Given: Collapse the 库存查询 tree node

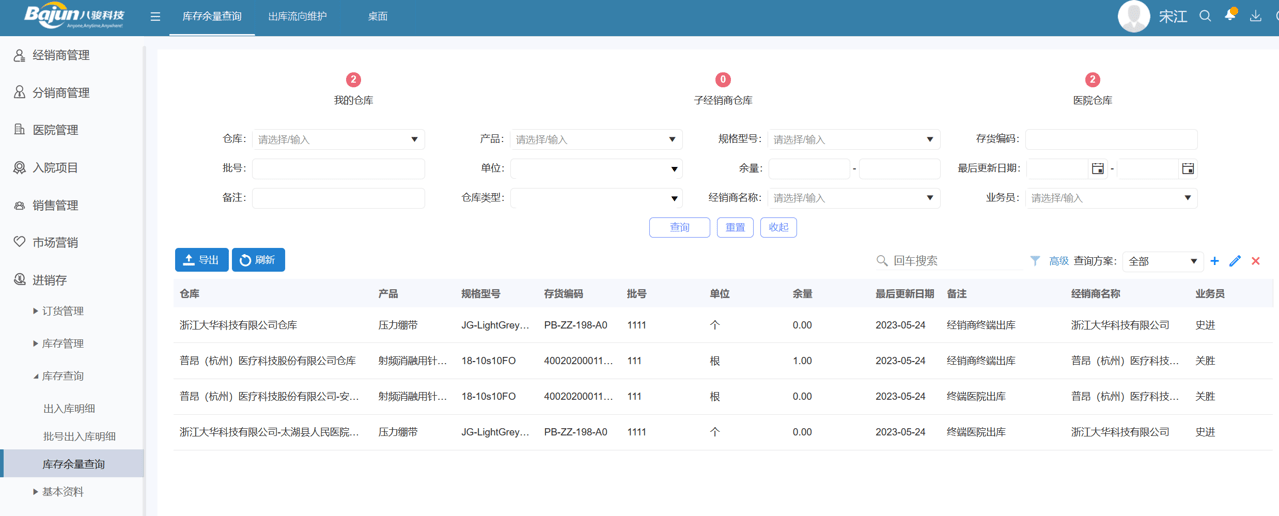Looking at the screenshot, I should 36,376.
